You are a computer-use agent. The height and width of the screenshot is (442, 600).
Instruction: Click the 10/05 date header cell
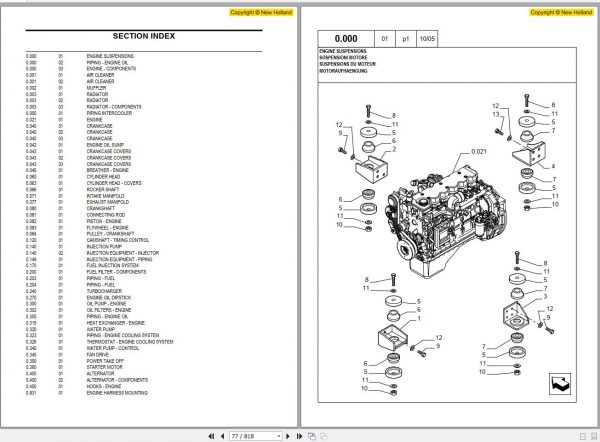click(427, 39)
